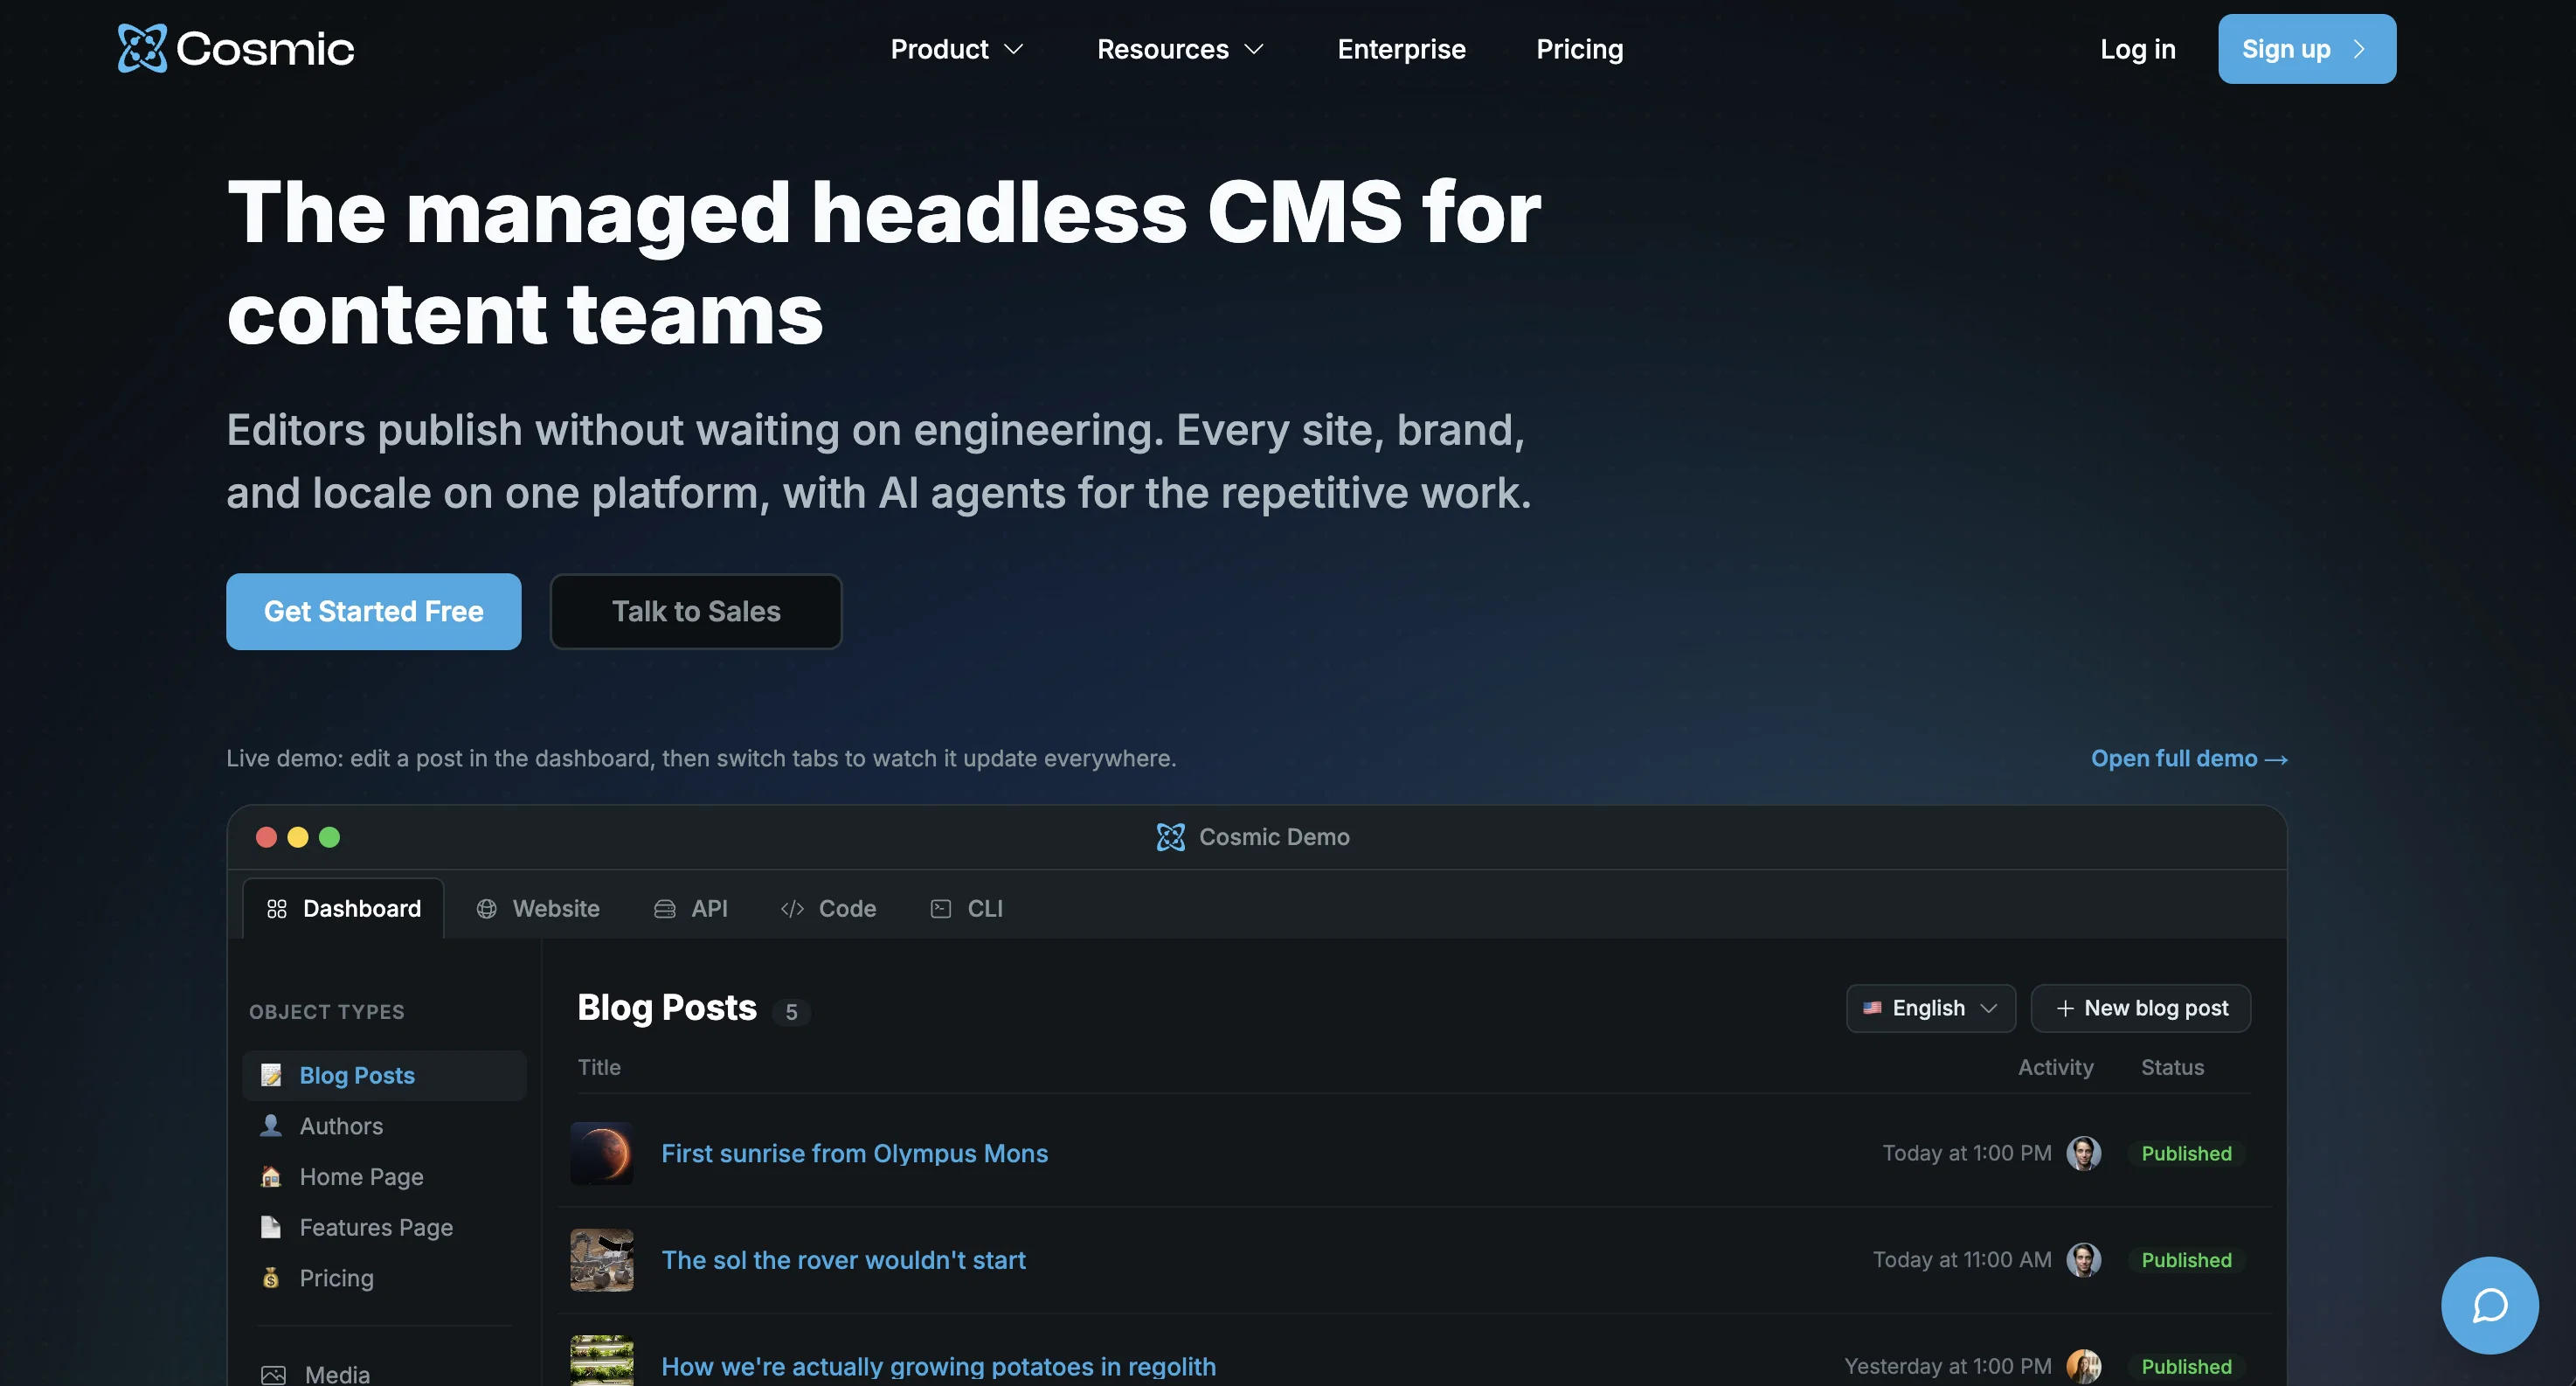Click 'Today at 11:00 AM' activity text
The image size is (2576, 1386).
tap(1961, 1260)
